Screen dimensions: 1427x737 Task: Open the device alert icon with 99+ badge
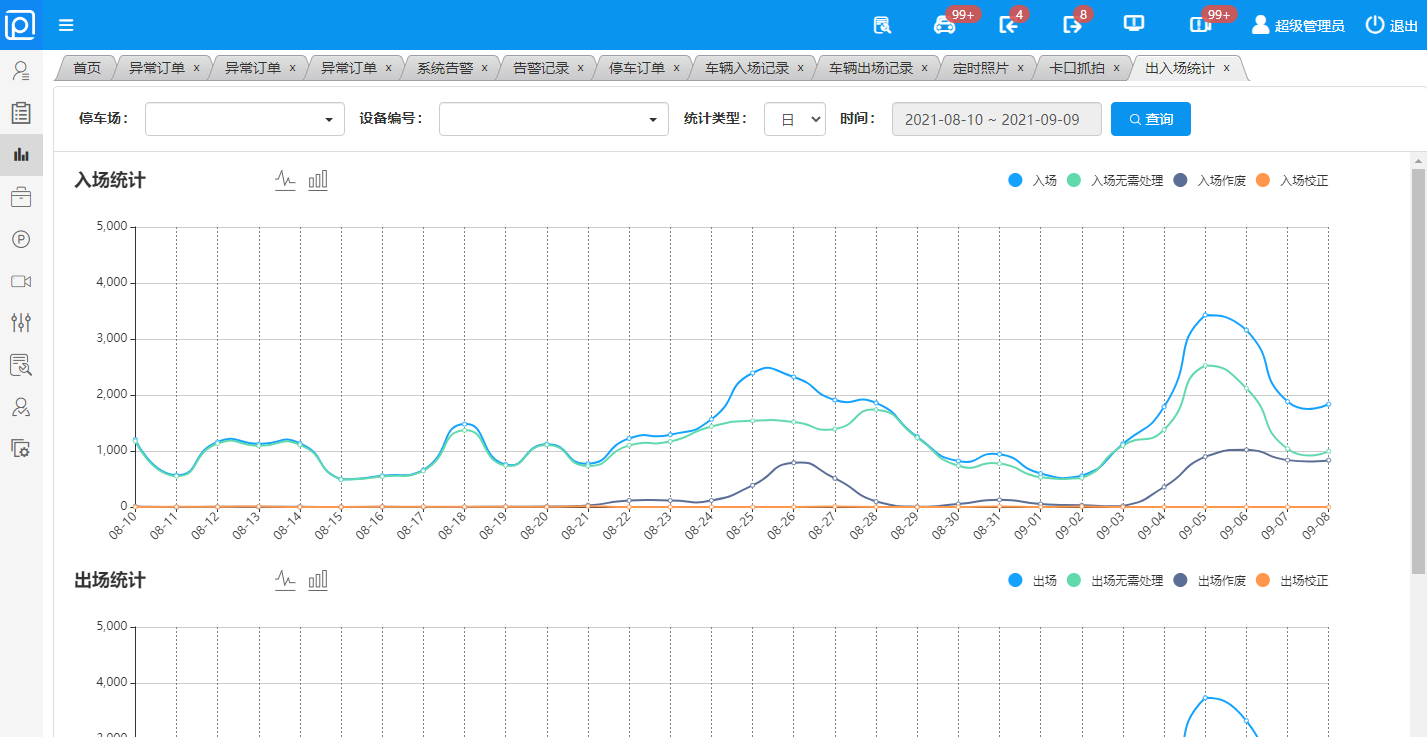point(1200,26)
